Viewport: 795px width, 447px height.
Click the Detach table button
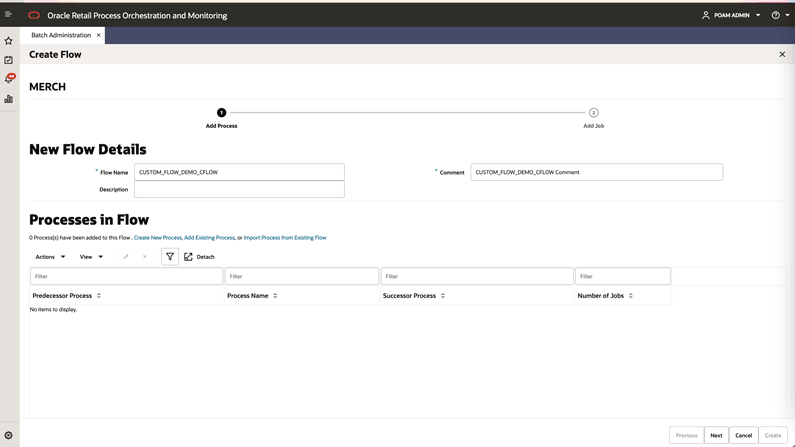(x=199, y=256)
